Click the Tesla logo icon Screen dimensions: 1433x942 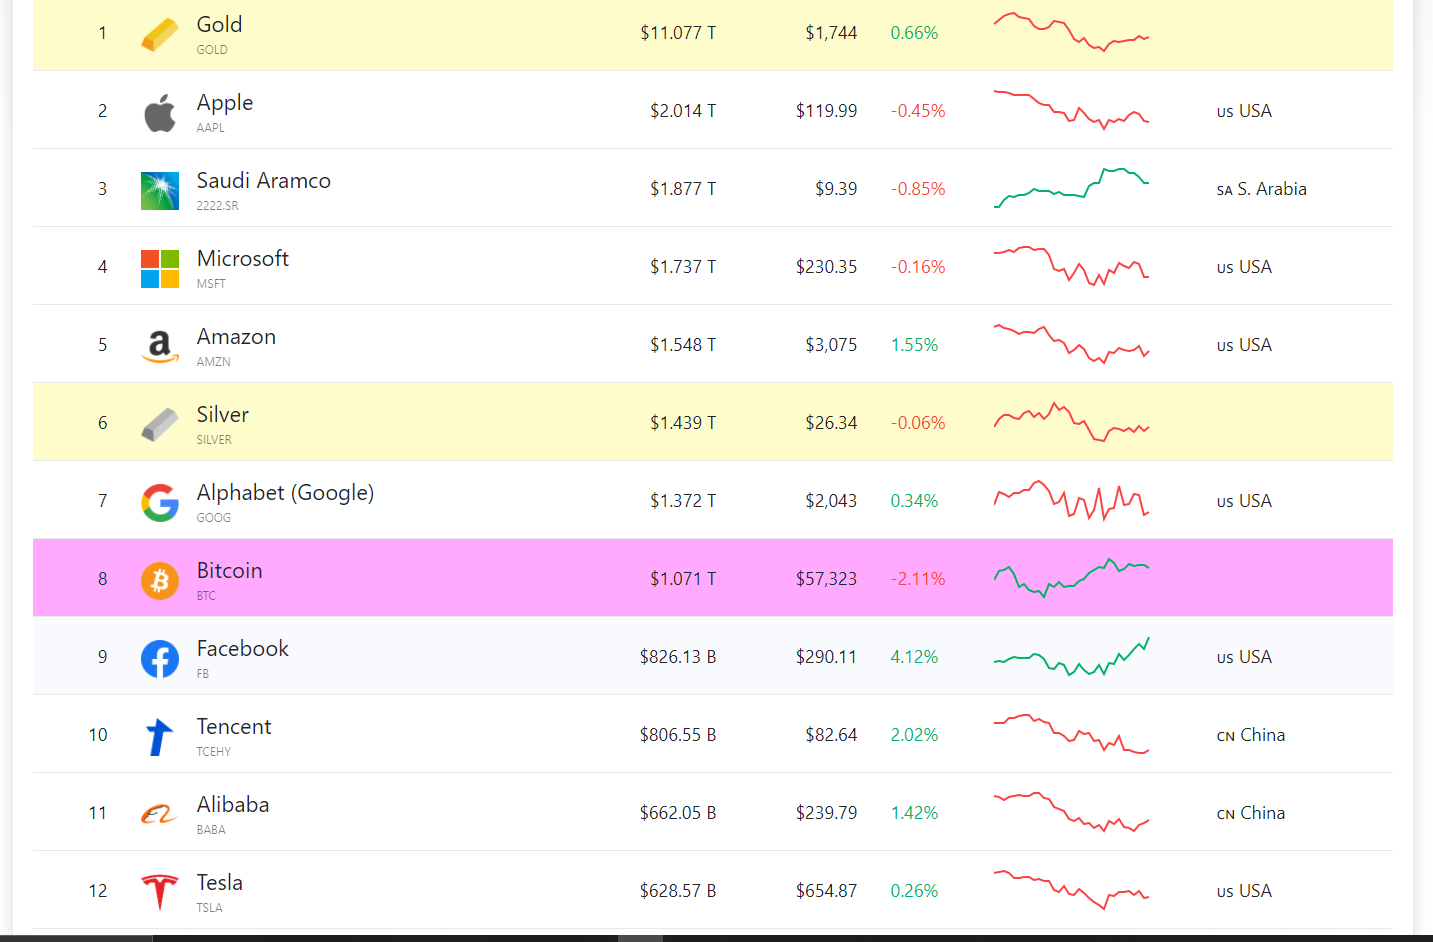tap(160, 892)
